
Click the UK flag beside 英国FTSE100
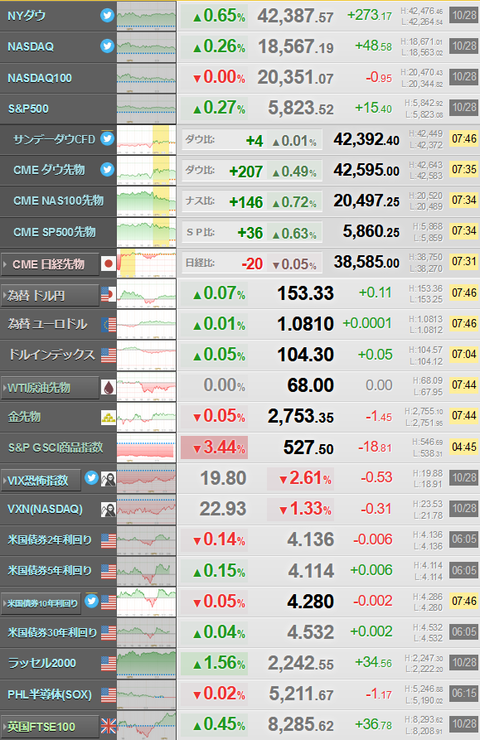click(109, 726)
